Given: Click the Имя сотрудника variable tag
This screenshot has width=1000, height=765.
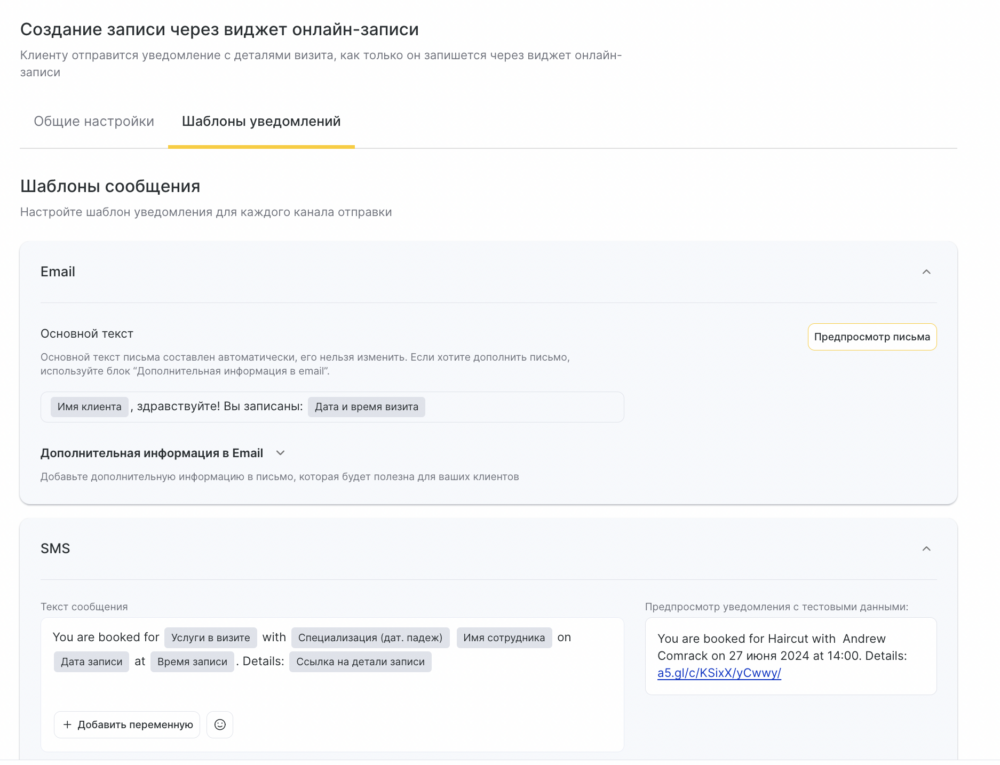Looking at the screenshot, I should [504, 638].
